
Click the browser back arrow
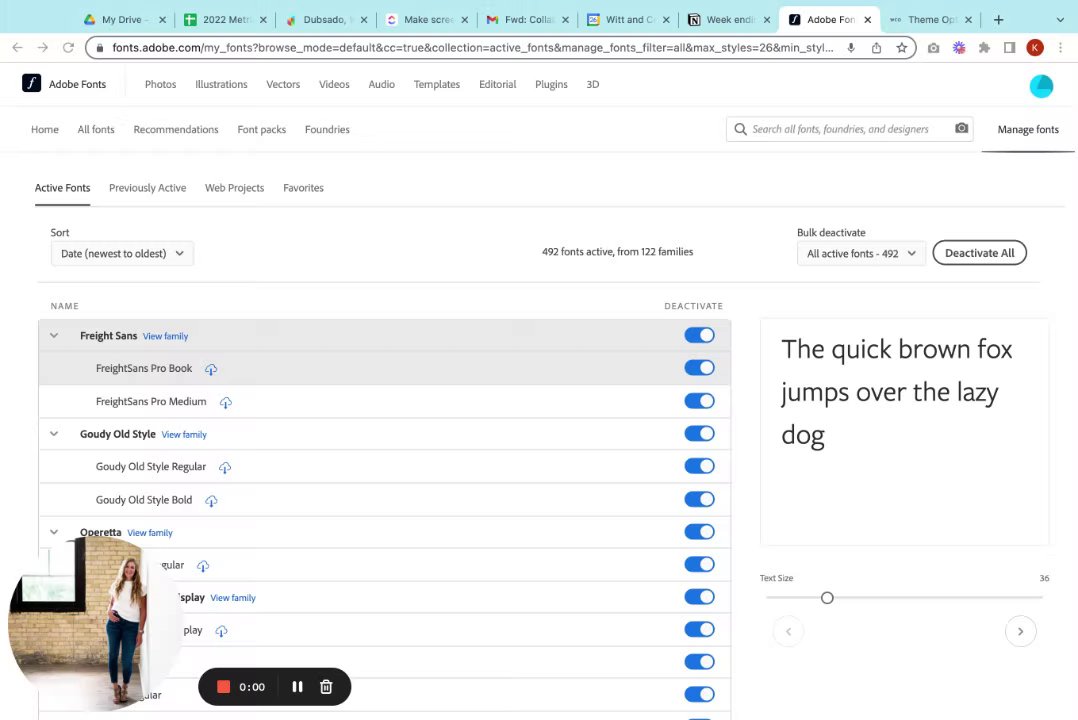click(17, 47)
